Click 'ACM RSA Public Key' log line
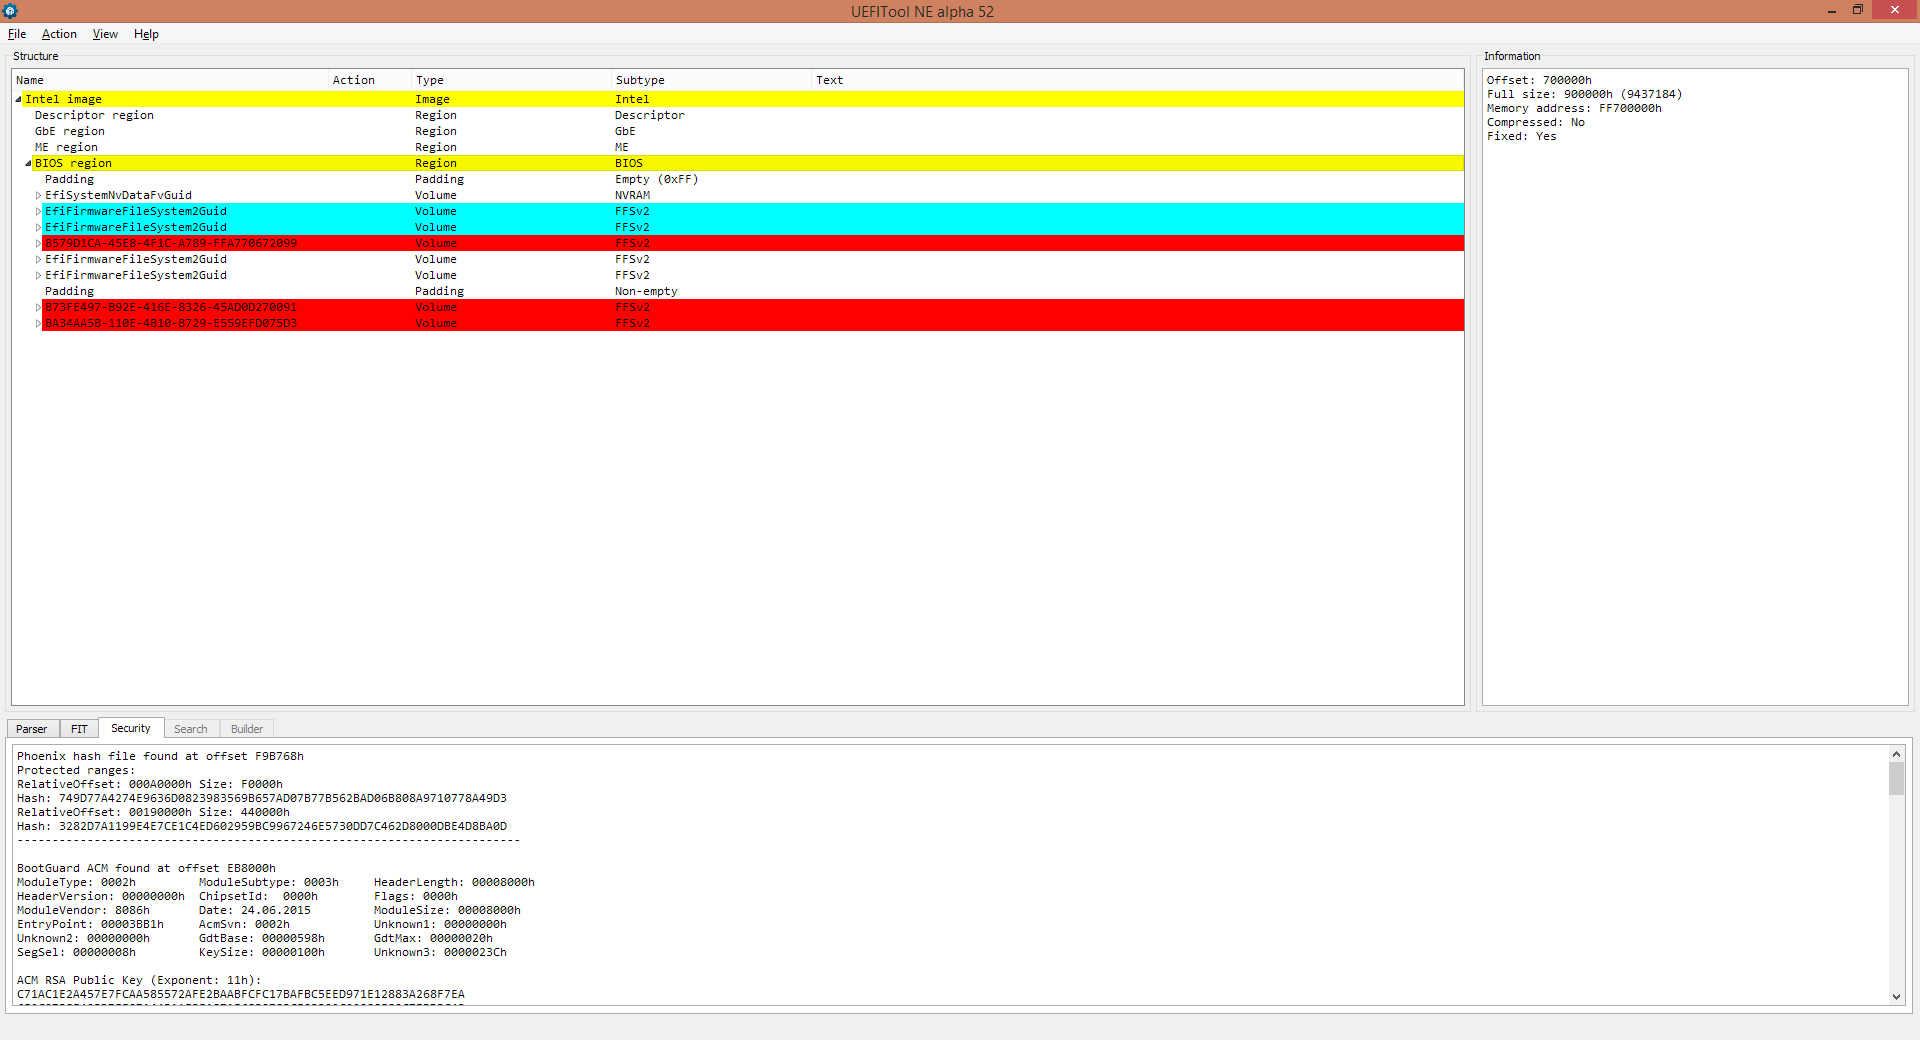Screen dimensions: 1920x1040 (139, 980)
